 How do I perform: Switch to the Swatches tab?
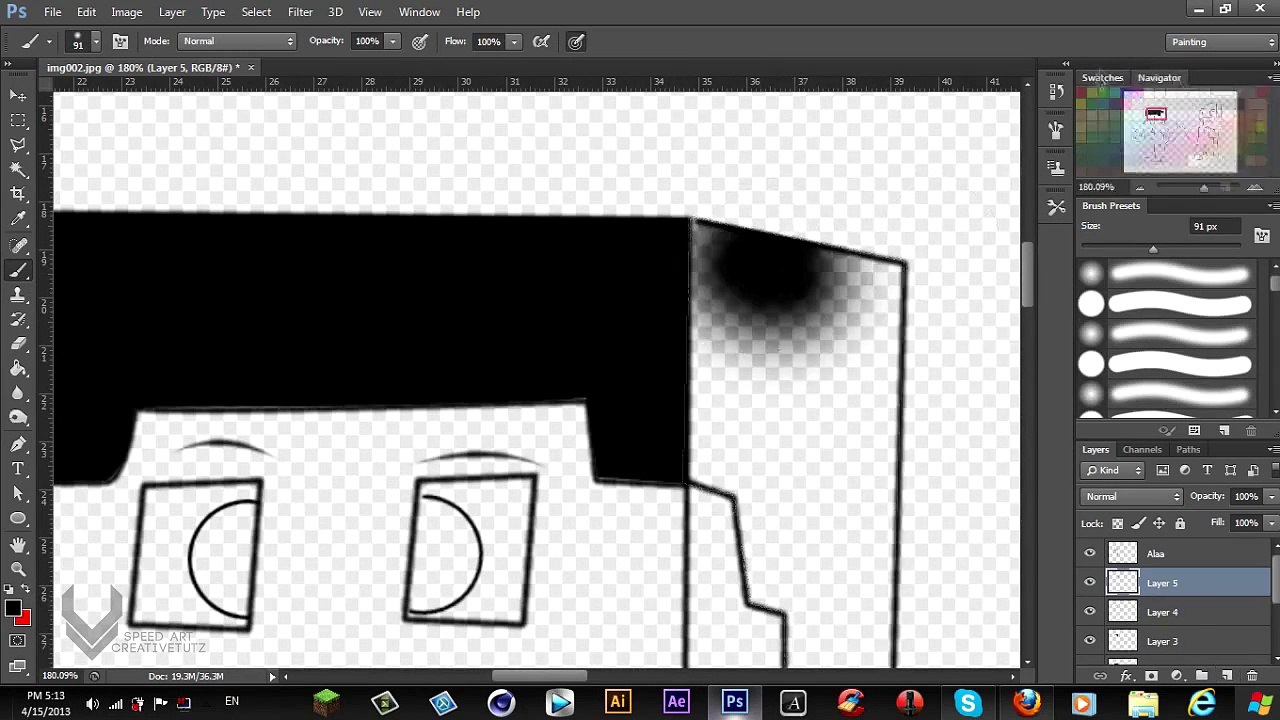coord(1102,78)
